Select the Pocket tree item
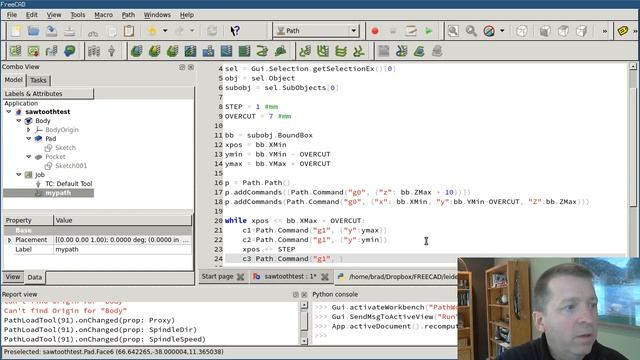The height and width of the screenshot is (360, 640). coord(55,157)
